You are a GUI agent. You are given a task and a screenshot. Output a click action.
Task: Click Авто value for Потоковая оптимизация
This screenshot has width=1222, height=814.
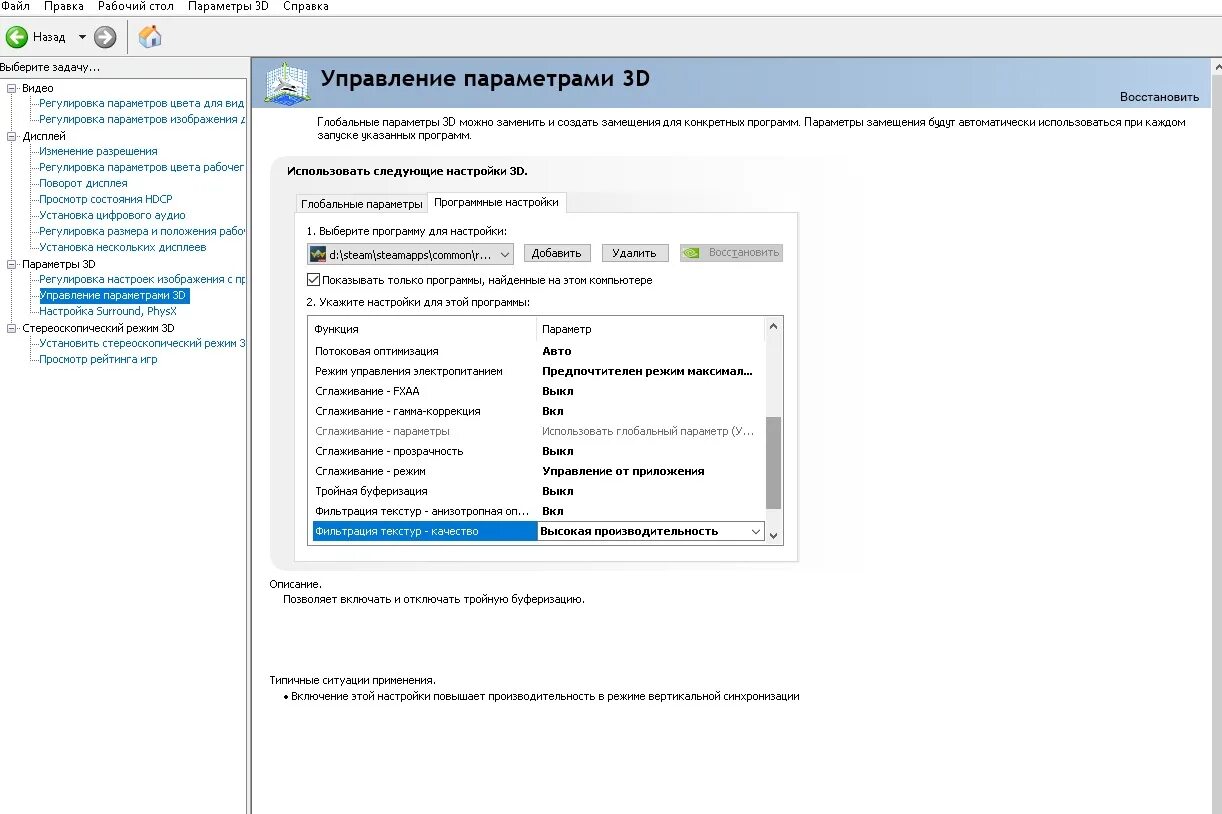pos(557,351)
